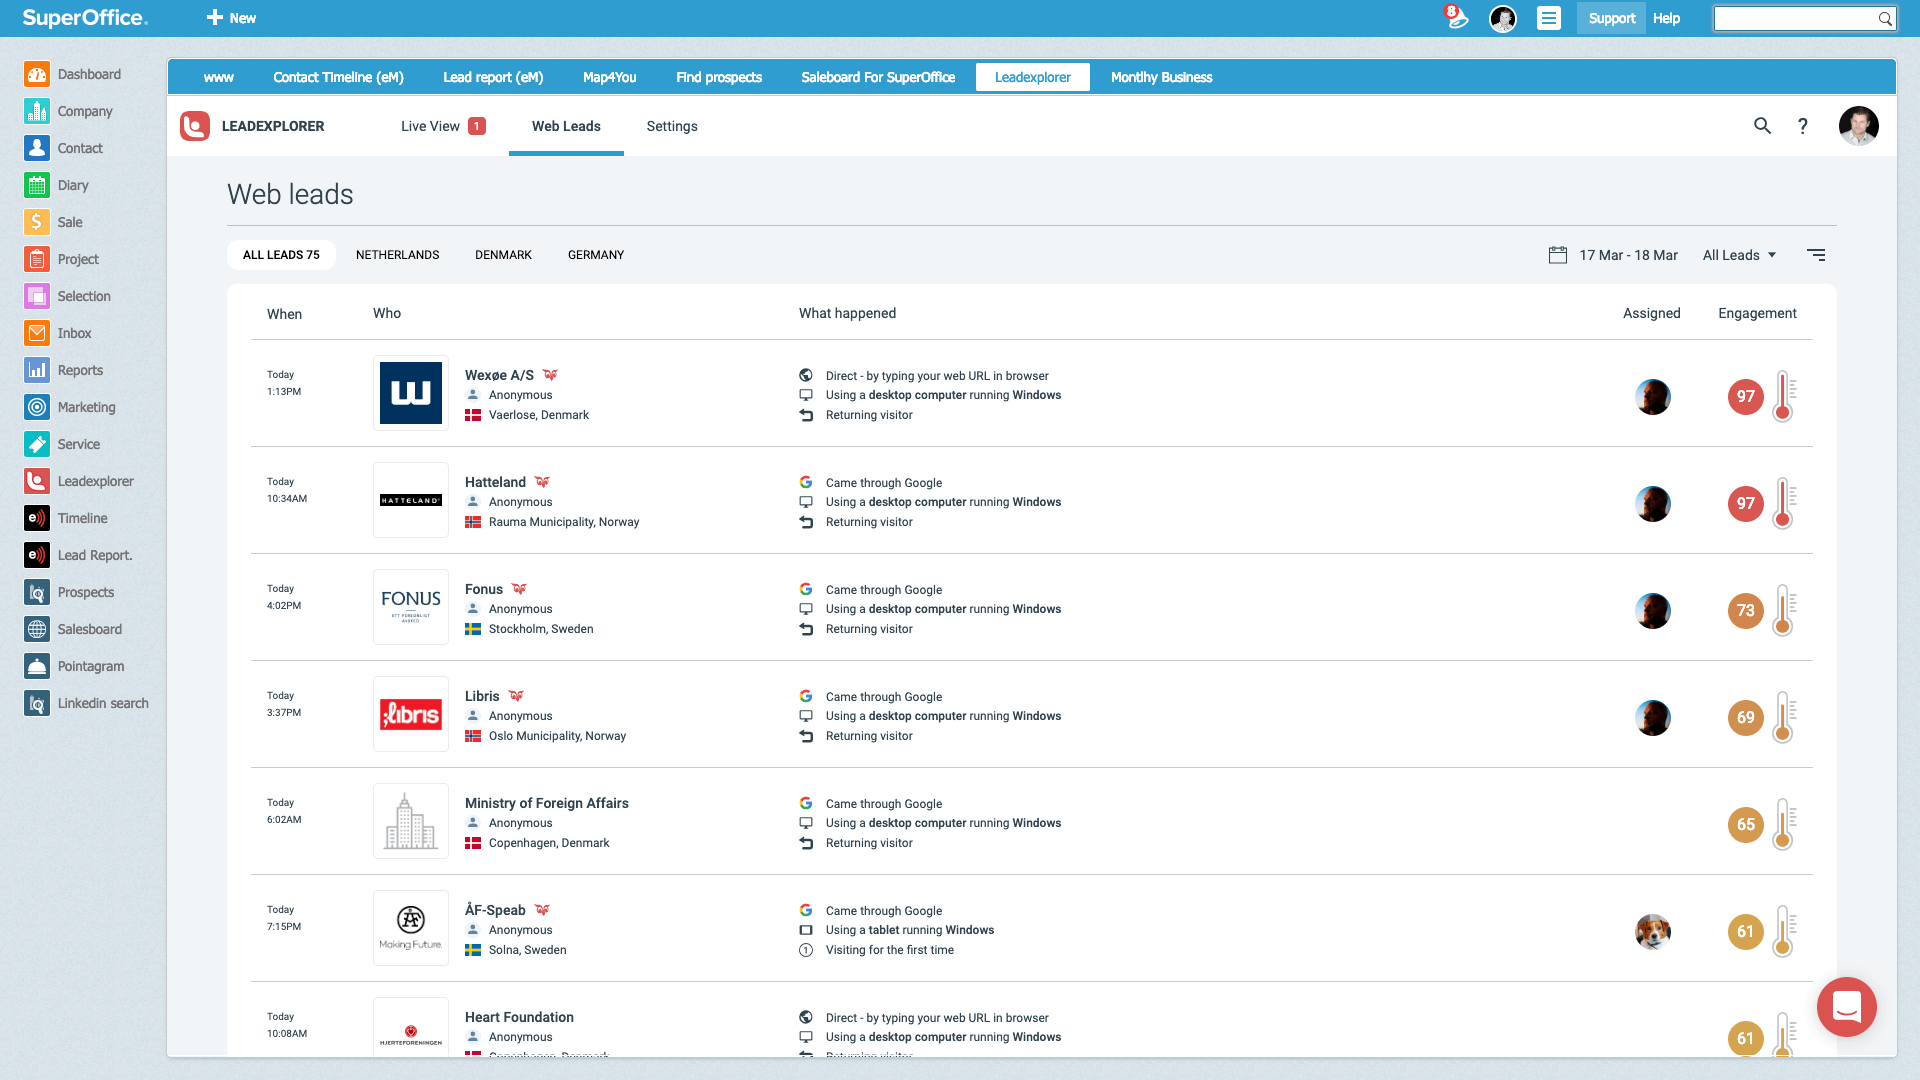This screenshot has height=1080, width=1920.
Task: Click the Libris logo thumbnail
Action: (x=411, y=714)
